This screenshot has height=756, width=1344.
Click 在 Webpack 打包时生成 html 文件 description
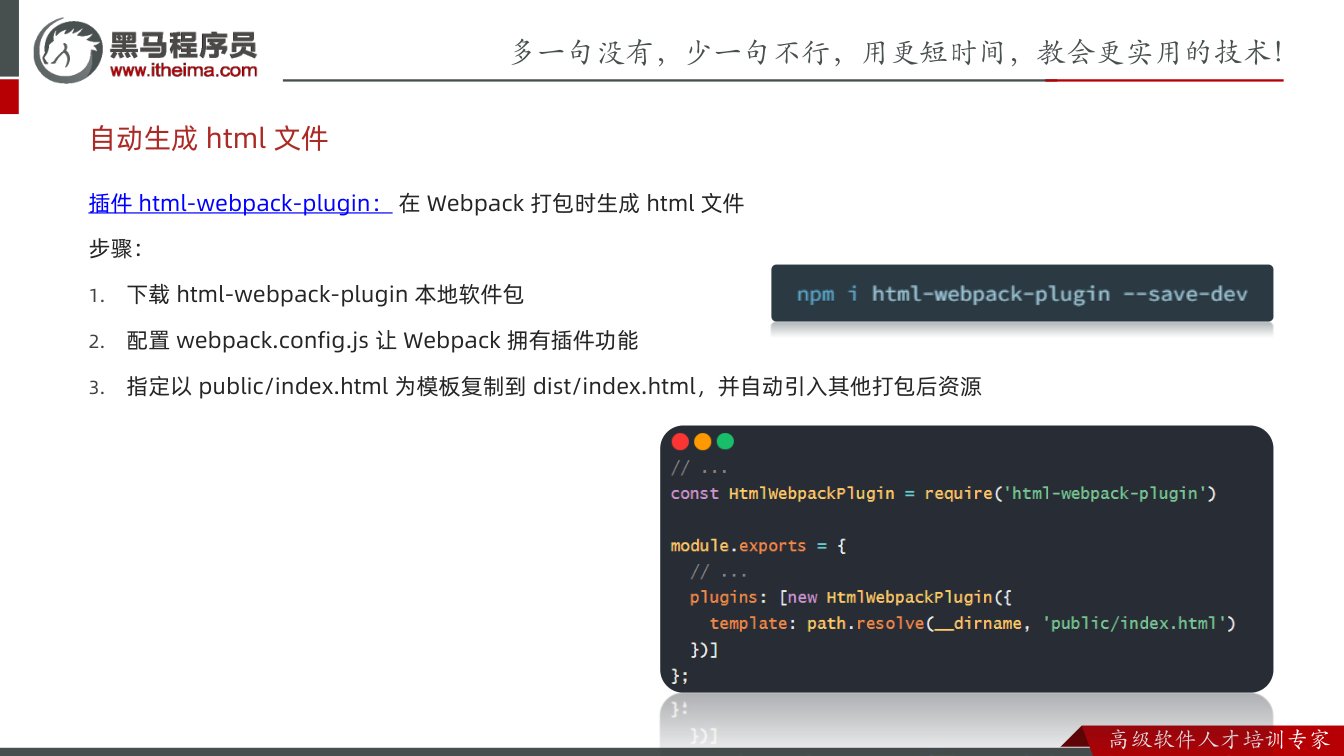pos(571,203)
